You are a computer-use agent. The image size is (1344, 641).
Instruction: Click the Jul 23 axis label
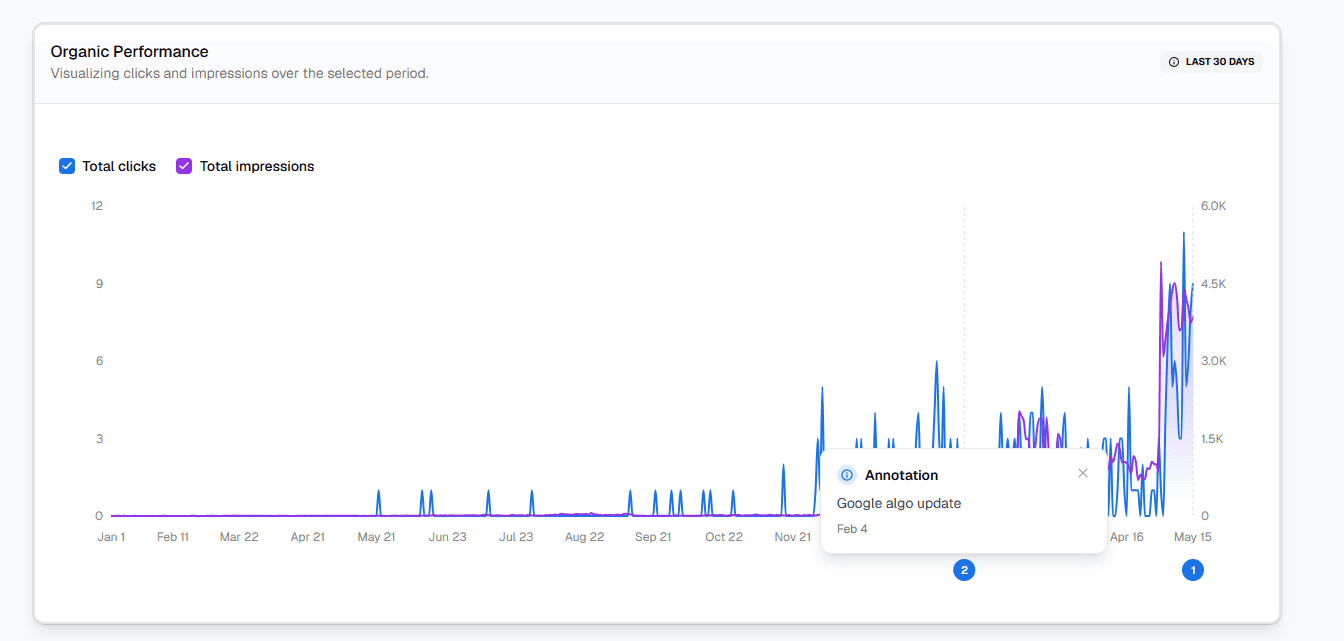pyautogui.click(x=516, y=537)
